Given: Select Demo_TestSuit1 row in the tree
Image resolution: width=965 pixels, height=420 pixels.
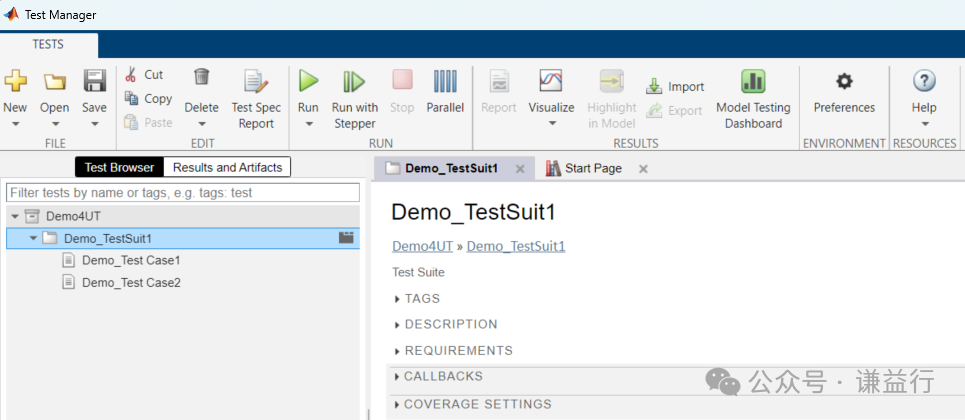Looking at the screenshot, I should (x=183, y=238).
